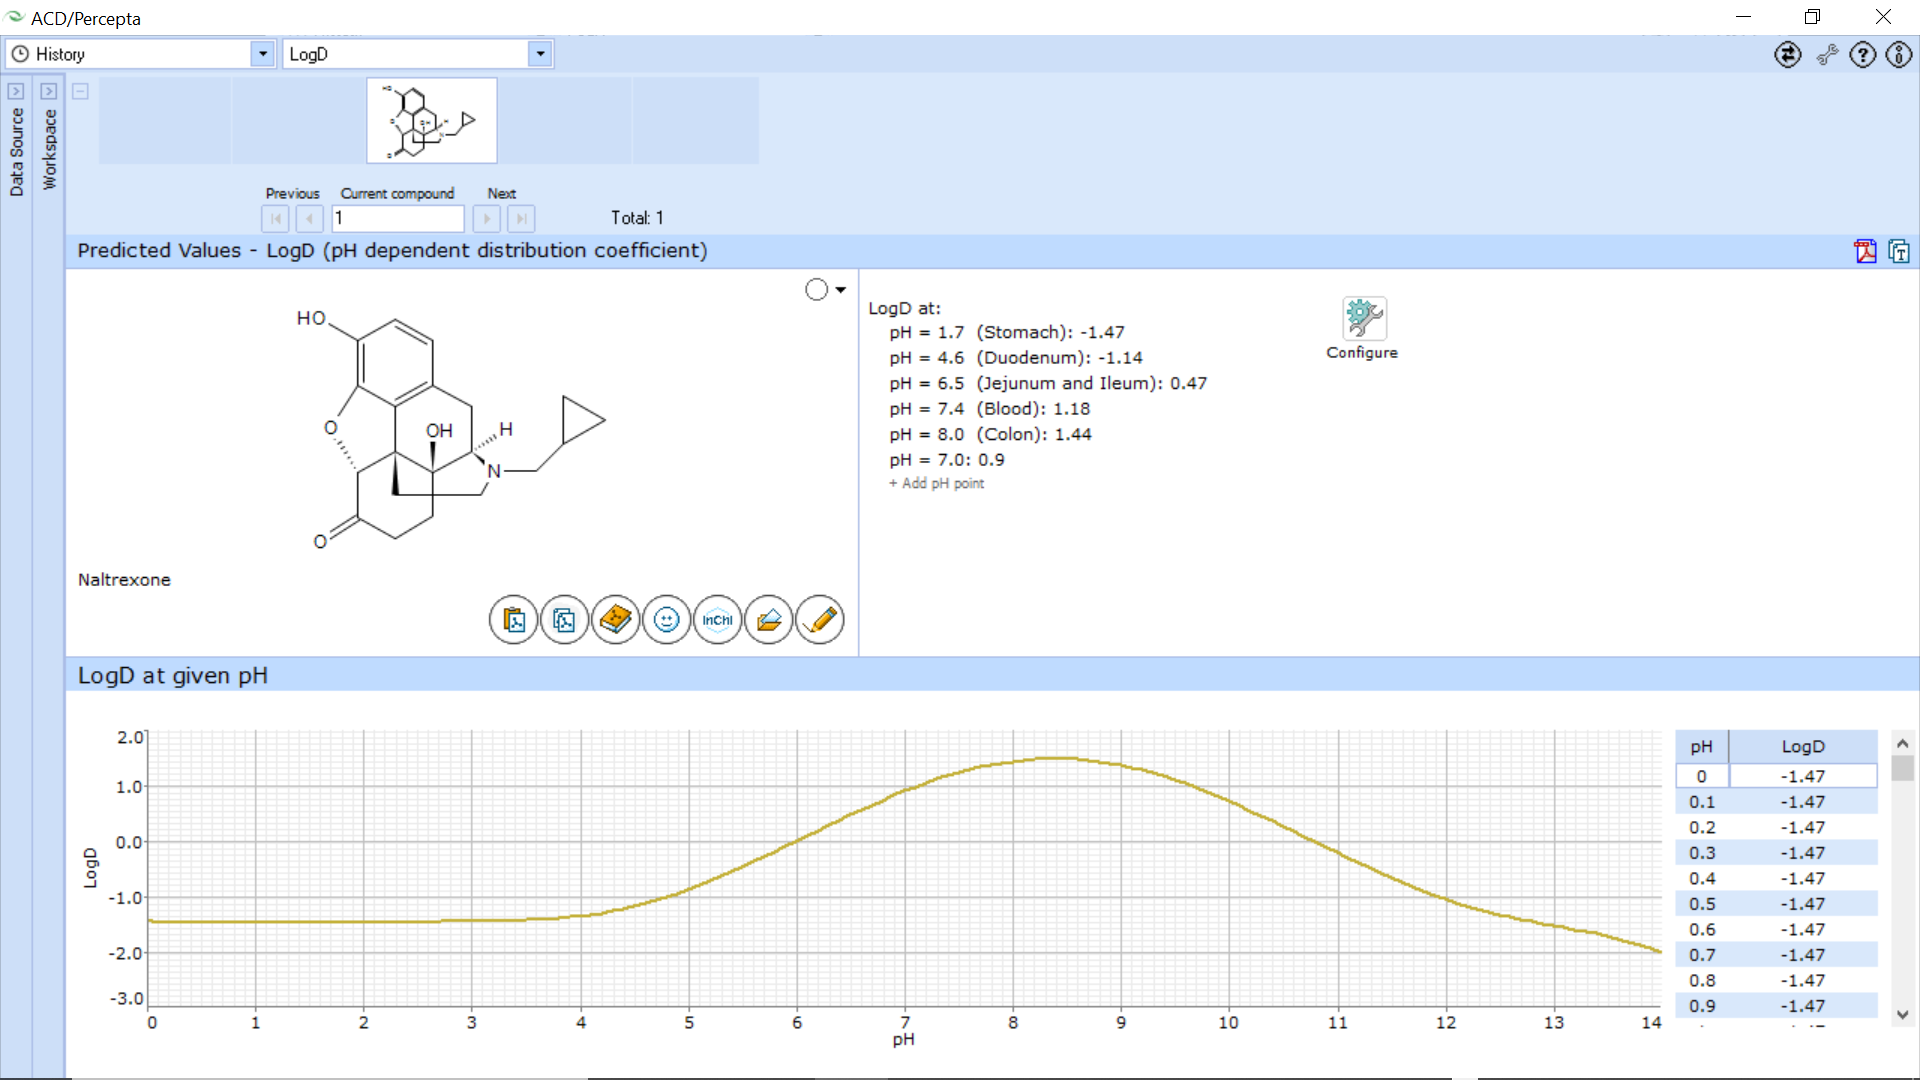Open the structure dictionary book icon

(615, 620)
